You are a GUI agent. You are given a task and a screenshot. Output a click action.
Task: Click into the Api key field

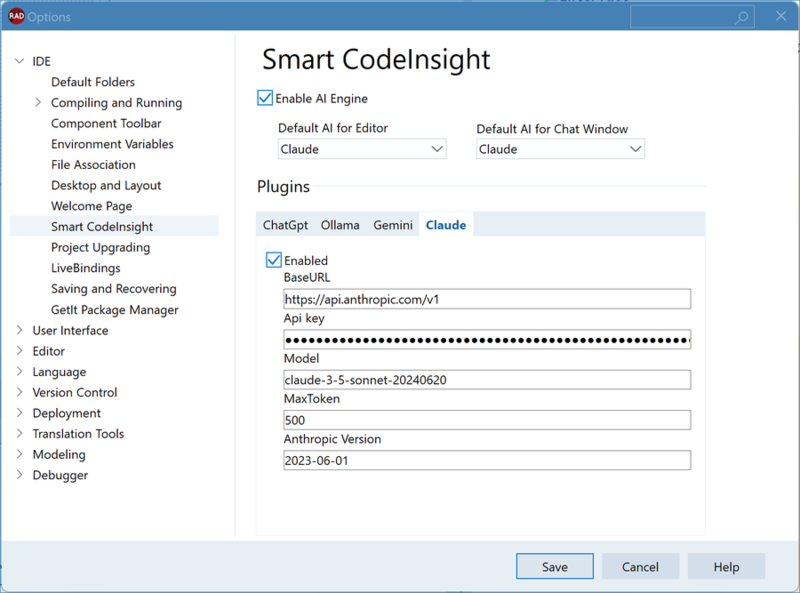[x=487, y=339]
